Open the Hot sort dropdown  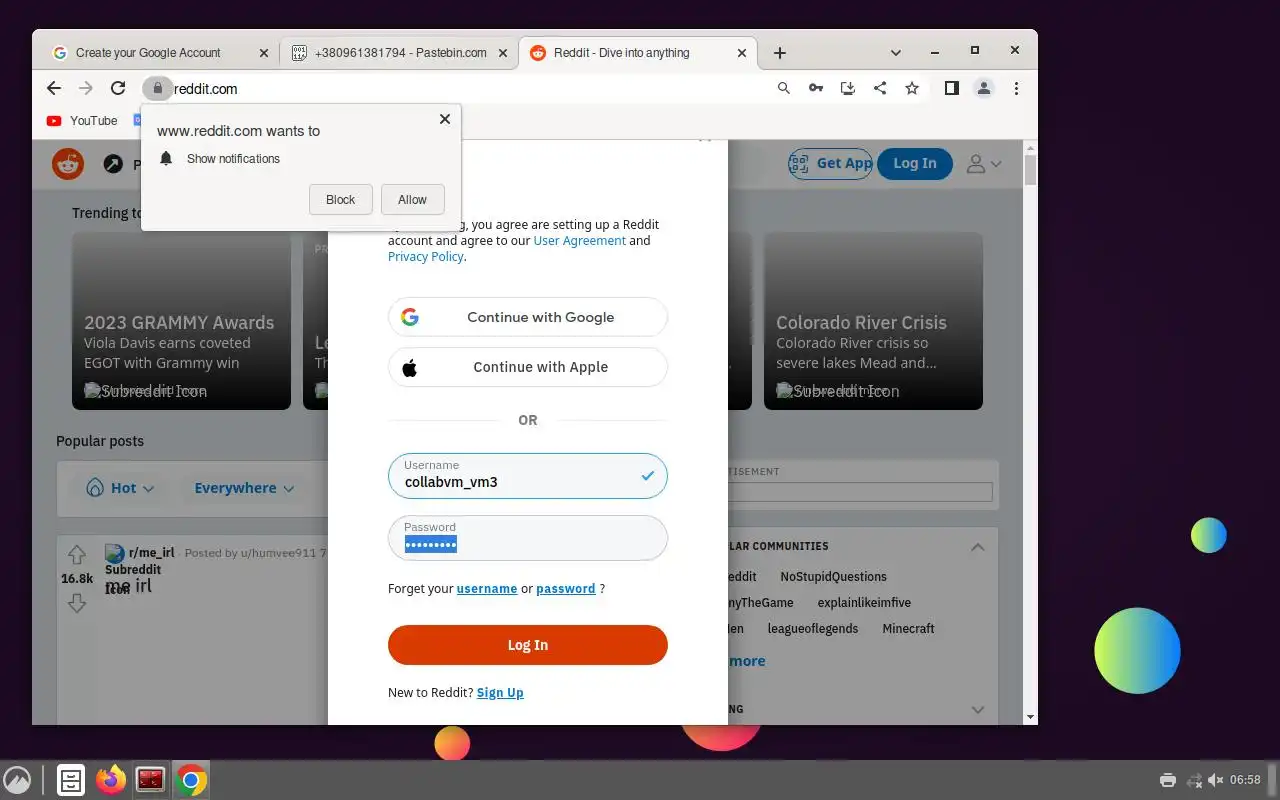click(x=120, y=488)
